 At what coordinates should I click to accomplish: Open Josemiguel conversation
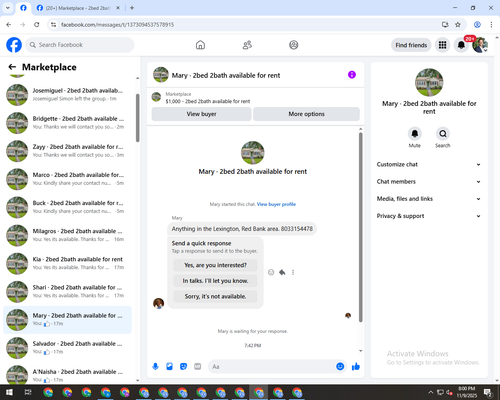[67, 95]
